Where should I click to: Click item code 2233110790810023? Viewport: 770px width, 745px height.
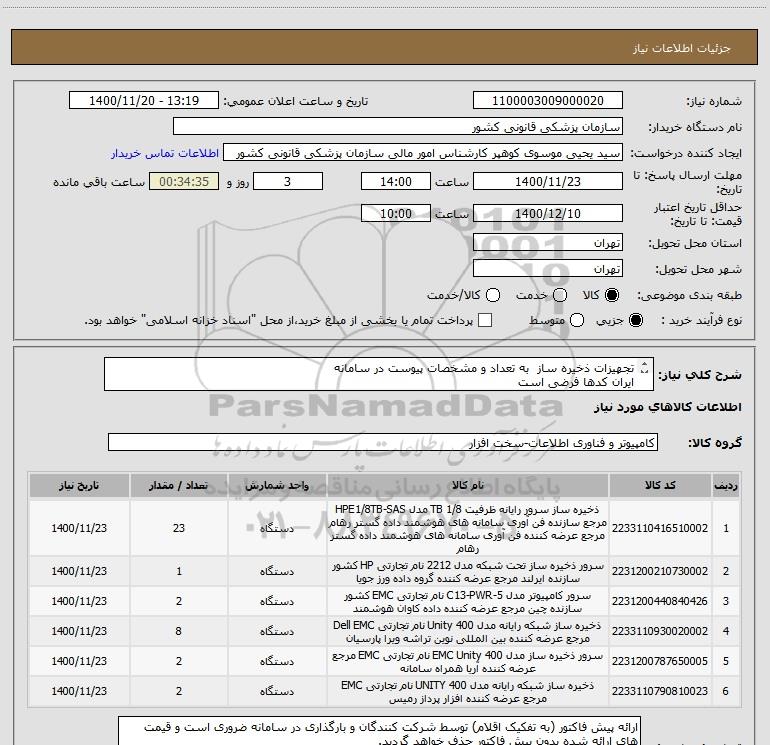click(660, 691)
